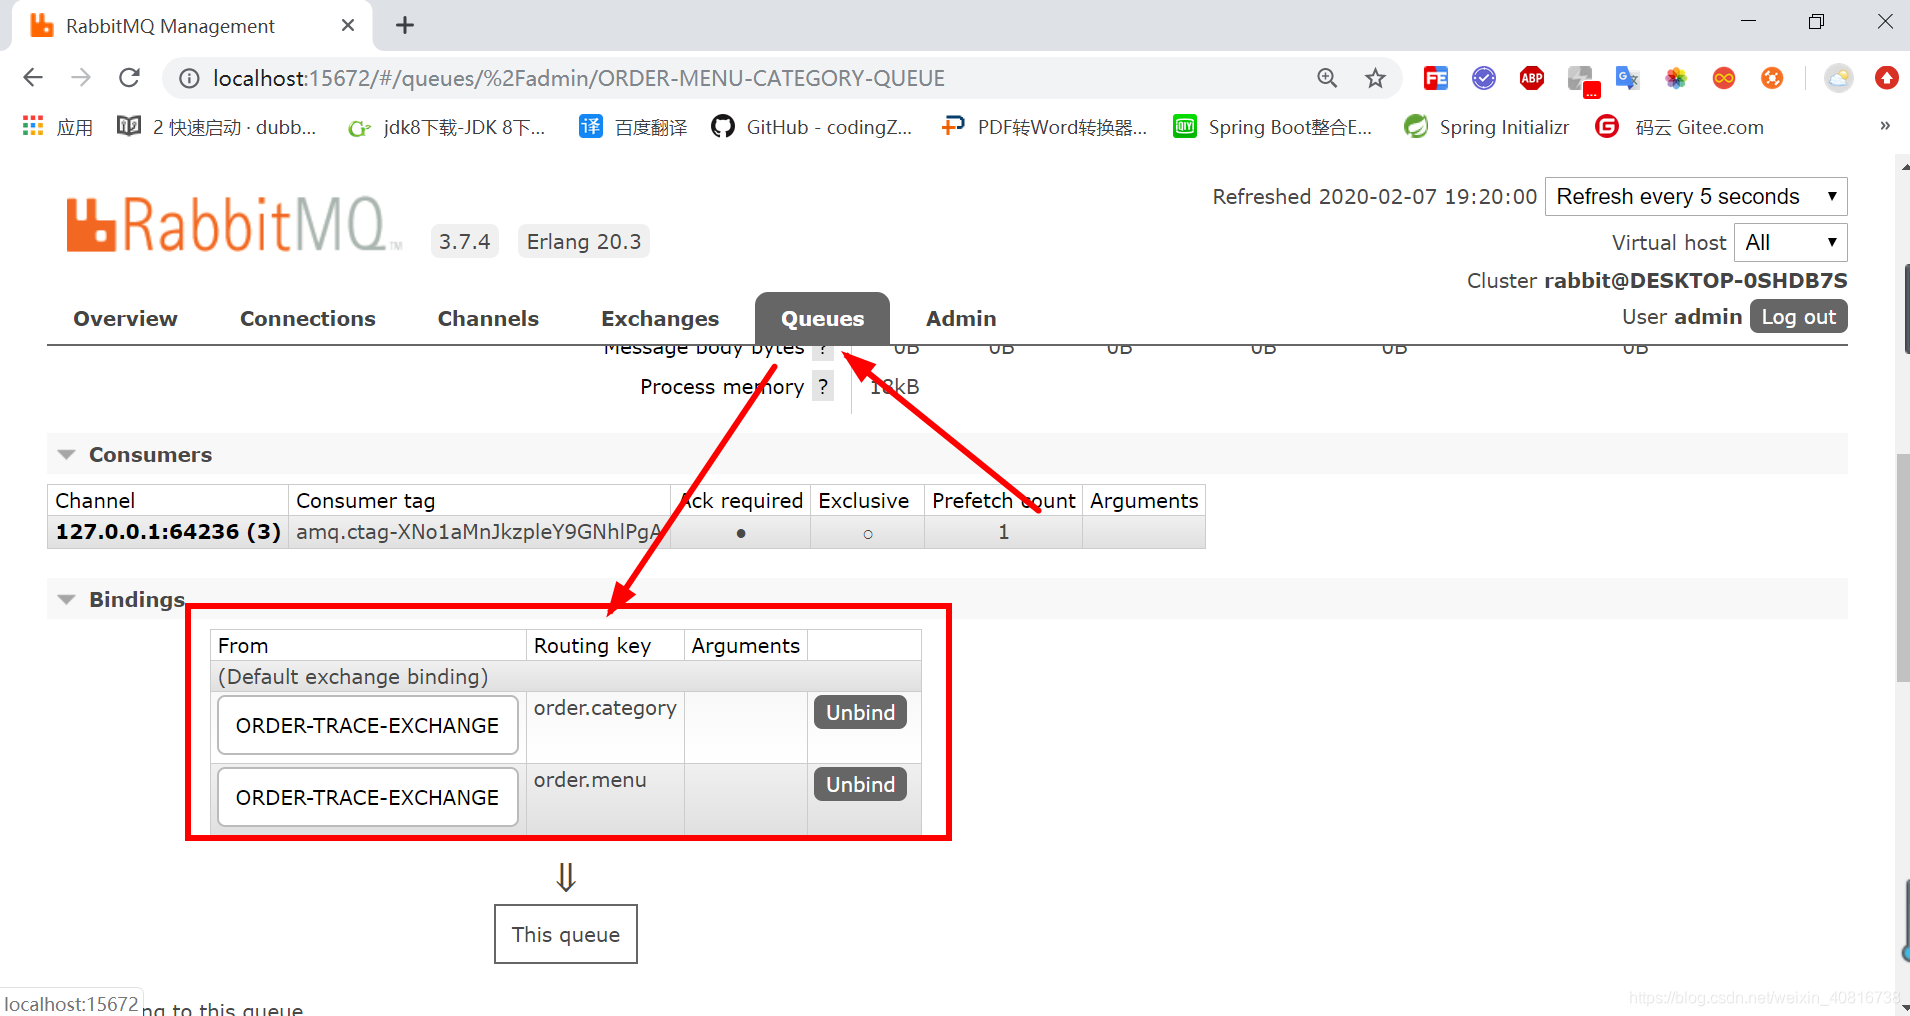1910x1016 pixels.
Task: View site information for localhost
Action: point(189,78)
